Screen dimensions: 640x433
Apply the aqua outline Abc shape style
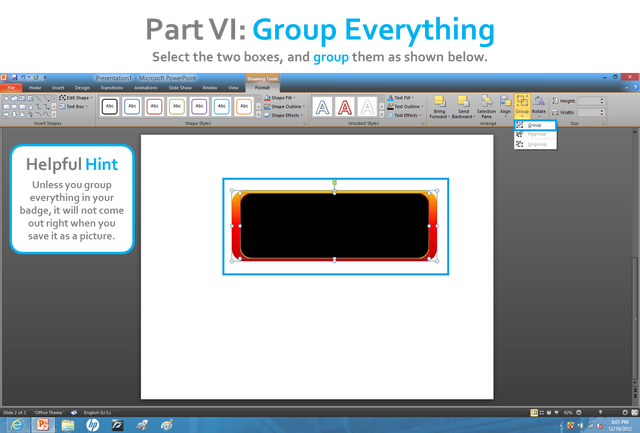(222, 107)
